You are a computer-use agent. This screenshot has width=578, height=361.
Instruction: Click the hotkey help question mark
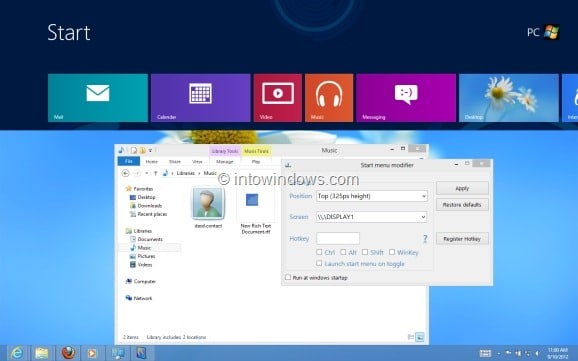pyautogui.click(x=425, y=239)
